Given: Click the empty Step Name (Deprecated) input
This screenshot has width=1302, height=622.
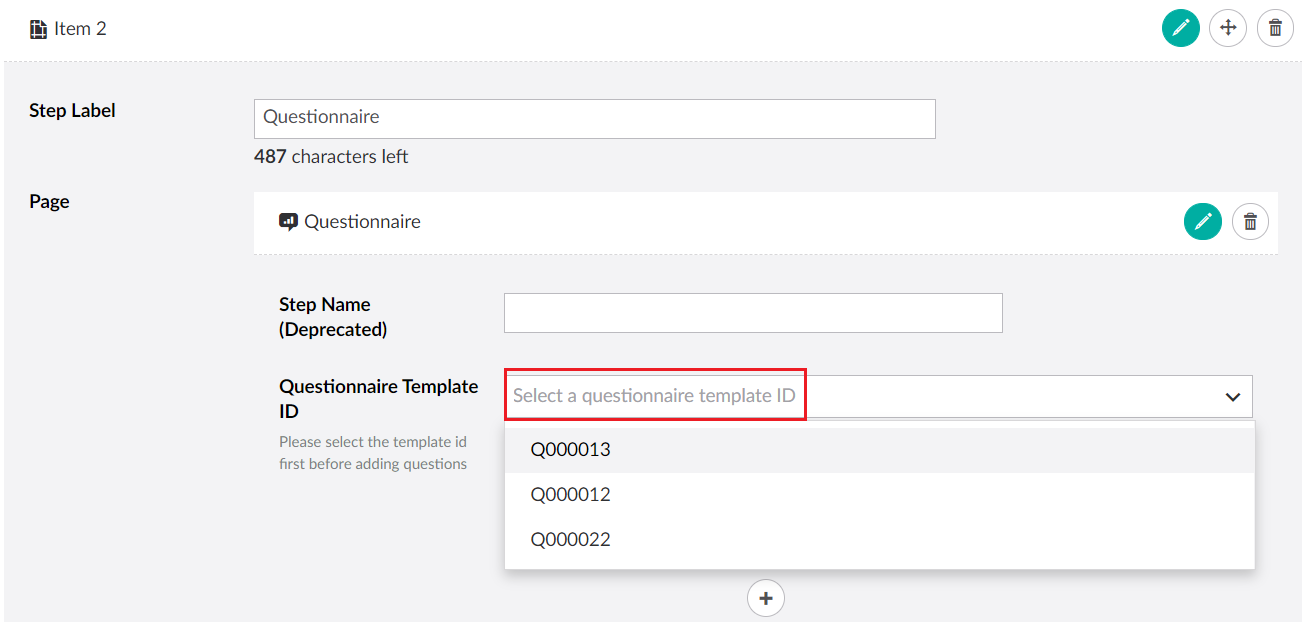Looking at the screenshot, I should (752, 313).
